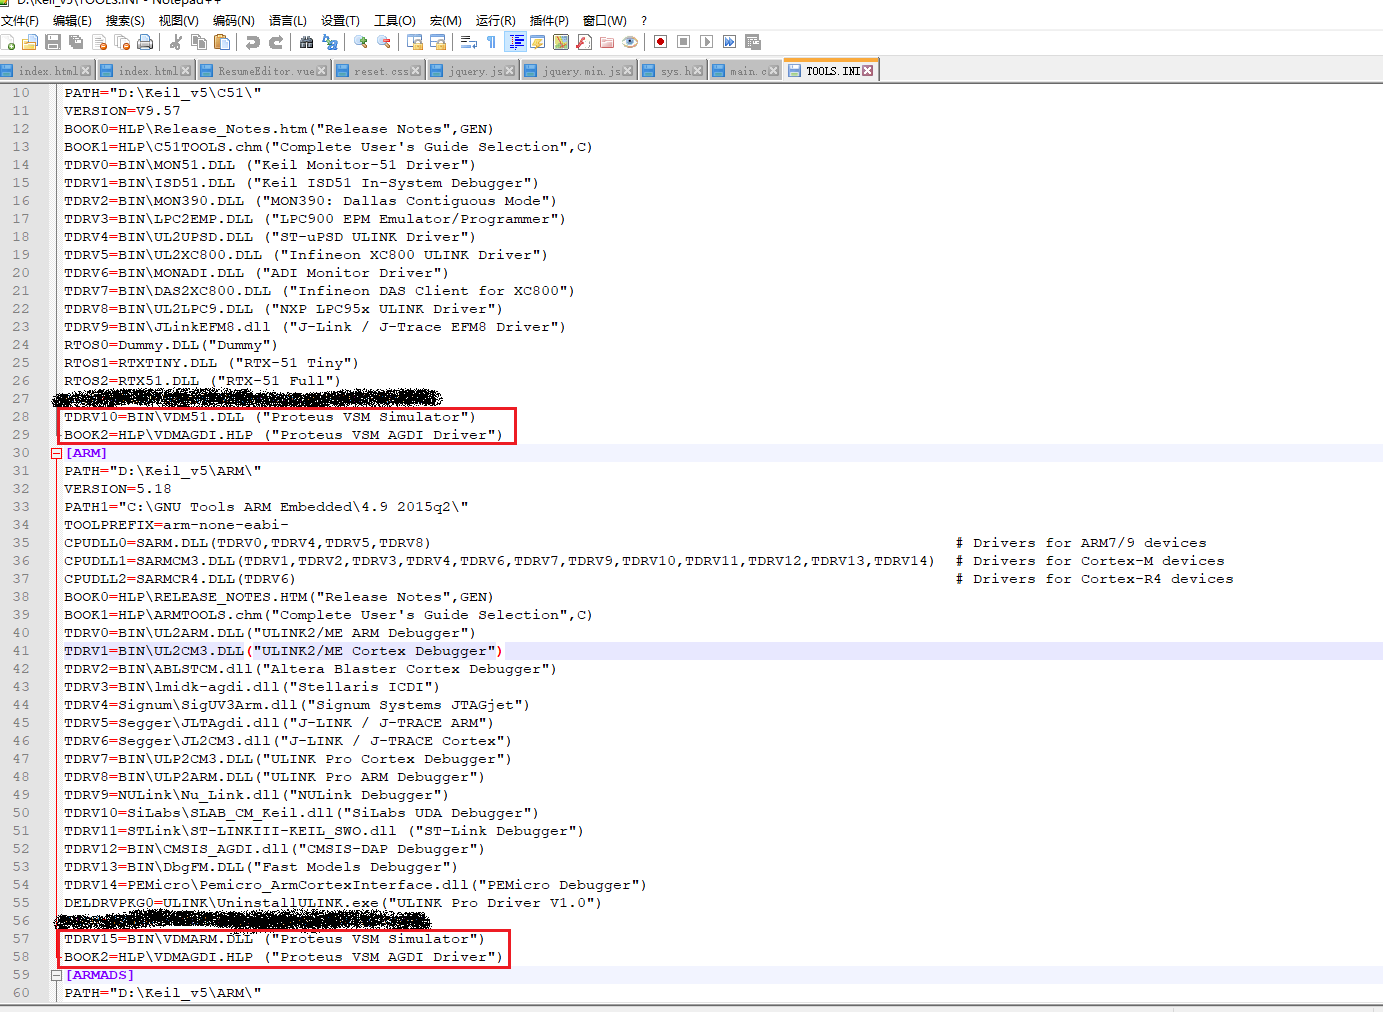Open Find with binoculars icon
This screenshot has height=1012, width=1383.
307,42
